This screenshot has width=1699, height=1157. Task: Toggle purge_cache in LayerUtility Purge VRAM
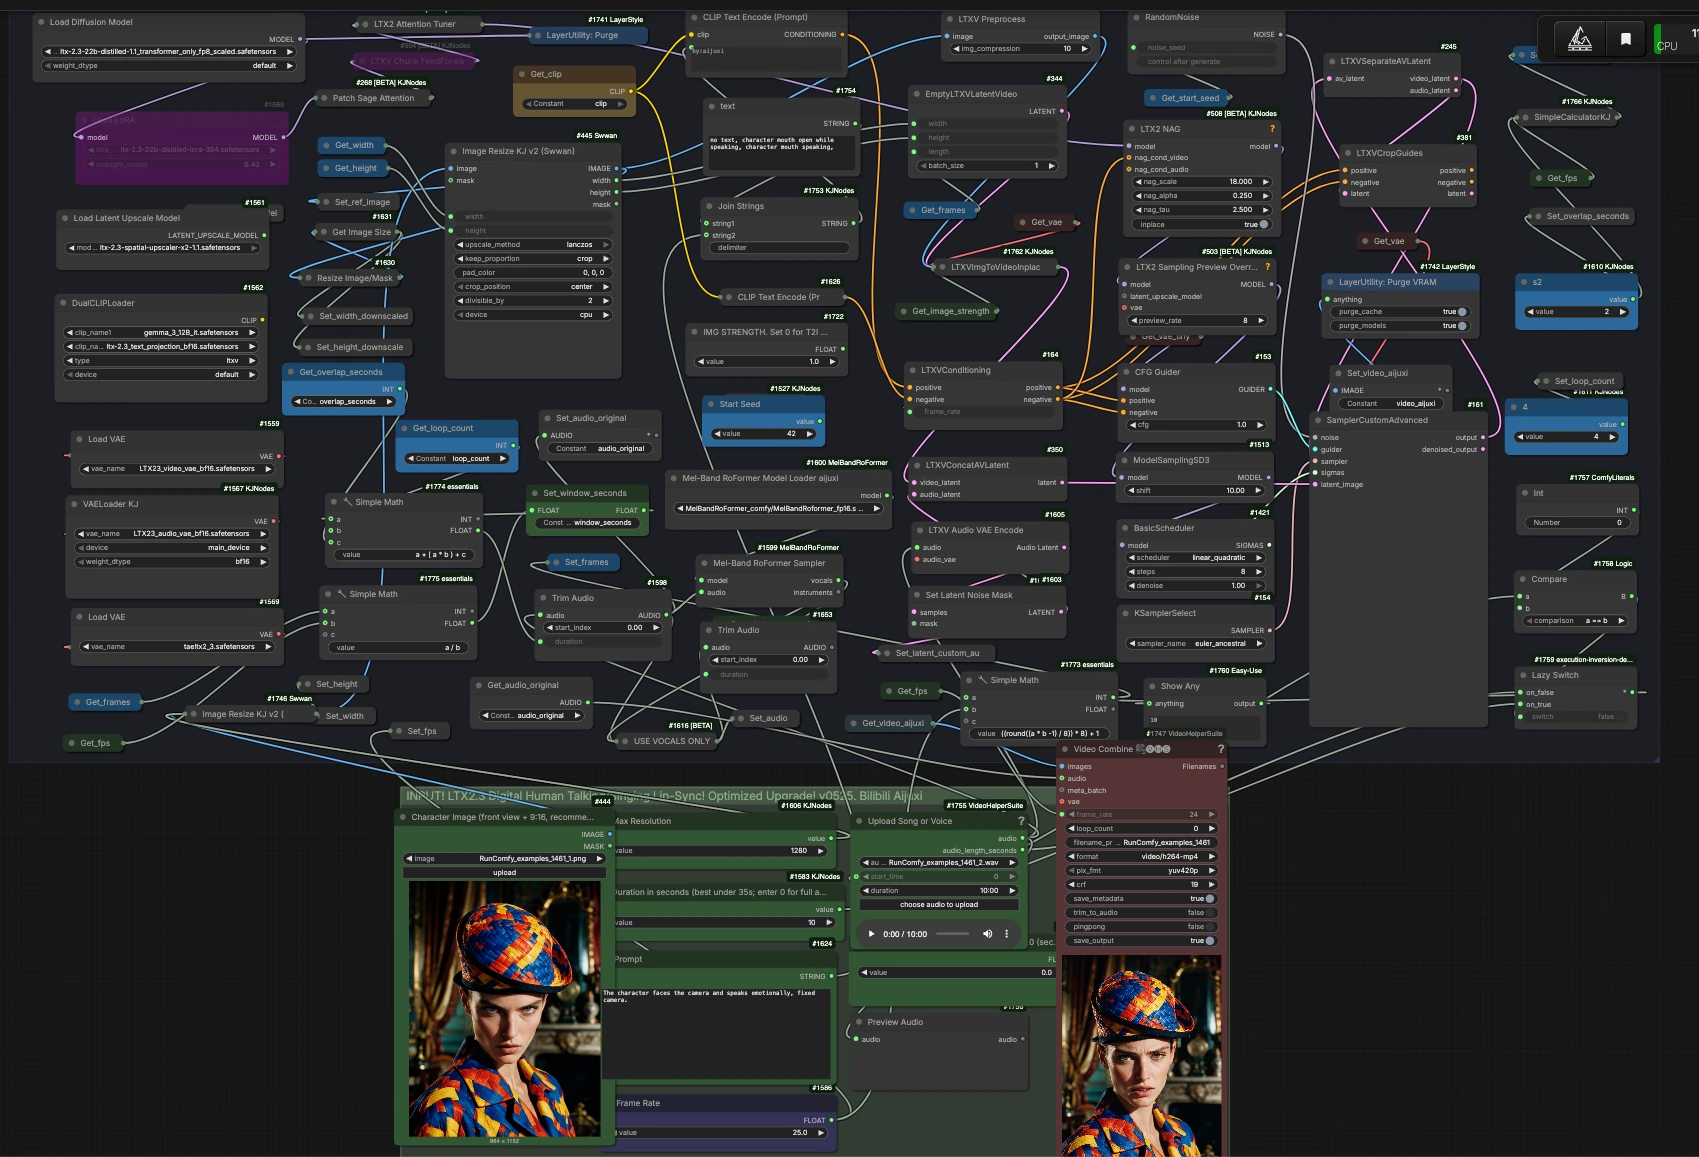pos(1399,312)
